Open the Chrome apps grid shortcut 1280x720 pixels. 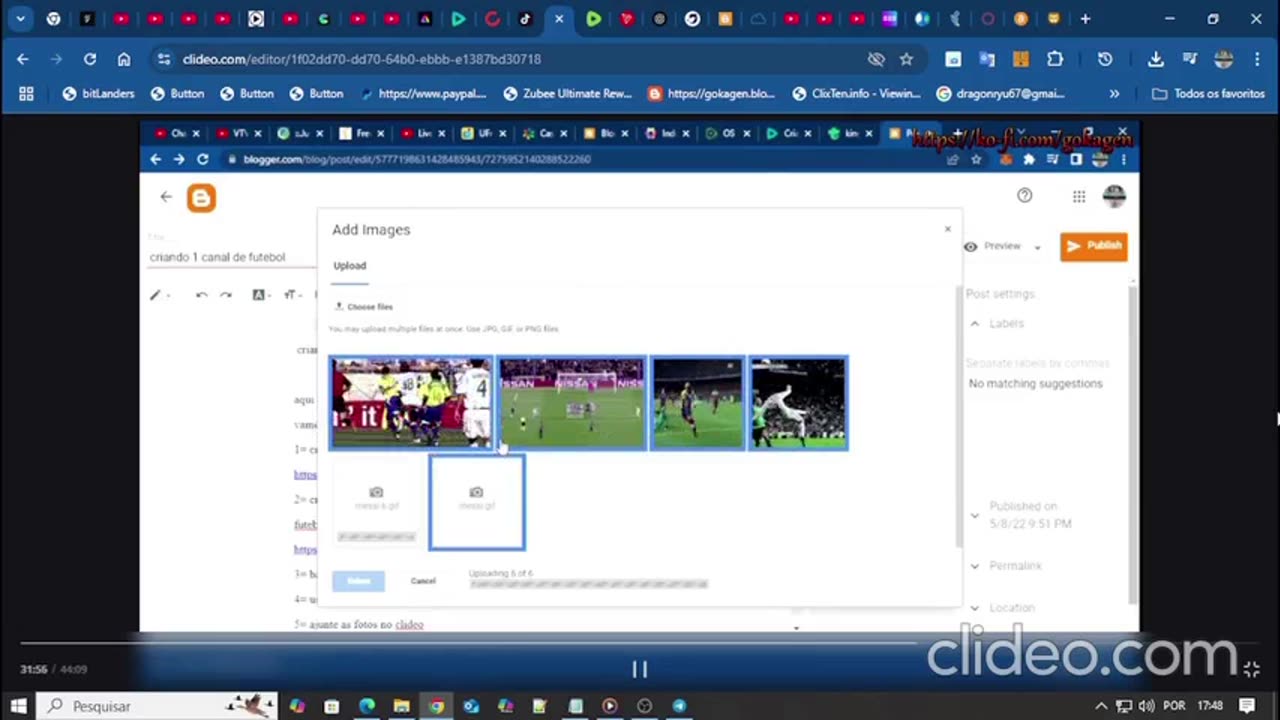tap(26, 93)
